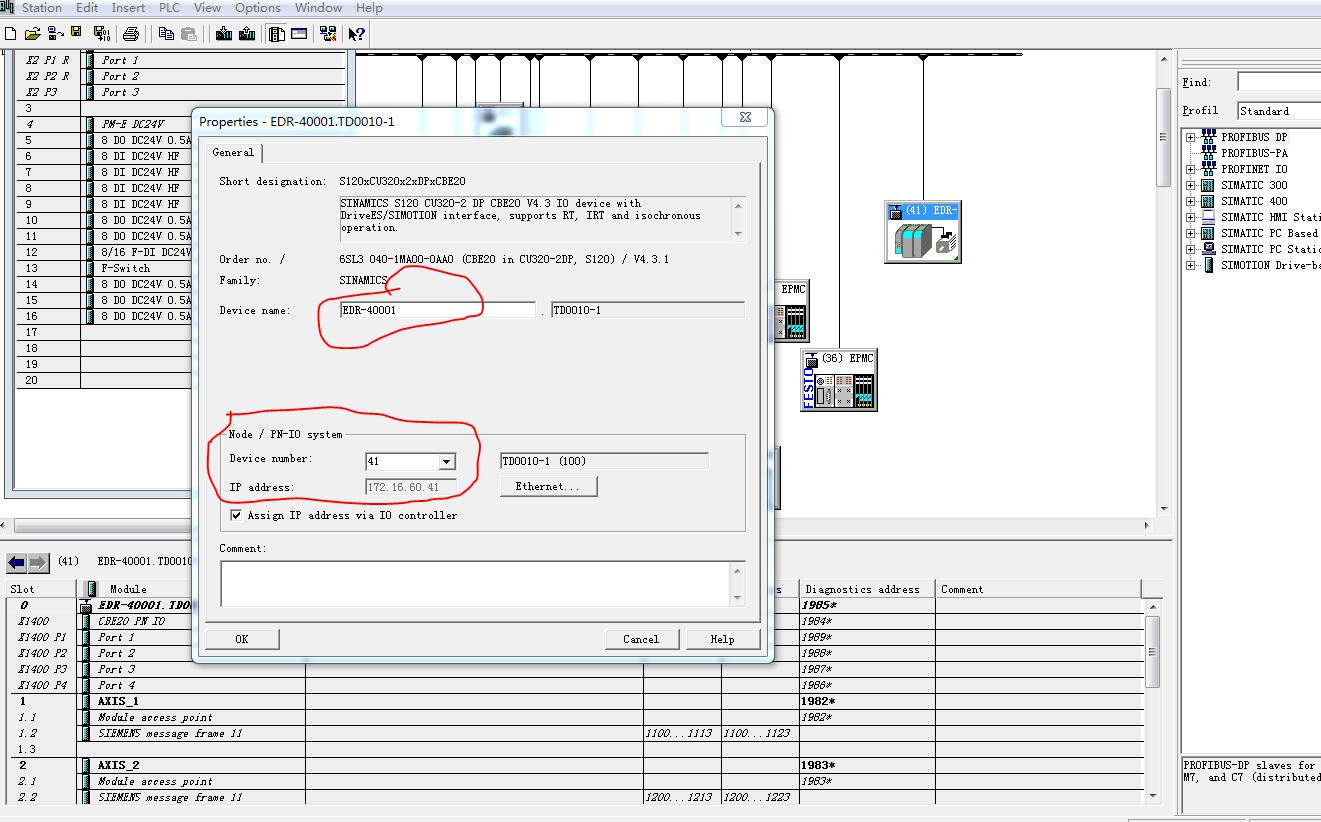1321x822 pixels.
Task: Expand the SIMATIC 300 catalog node
Action: click(x=1190, y=185)
